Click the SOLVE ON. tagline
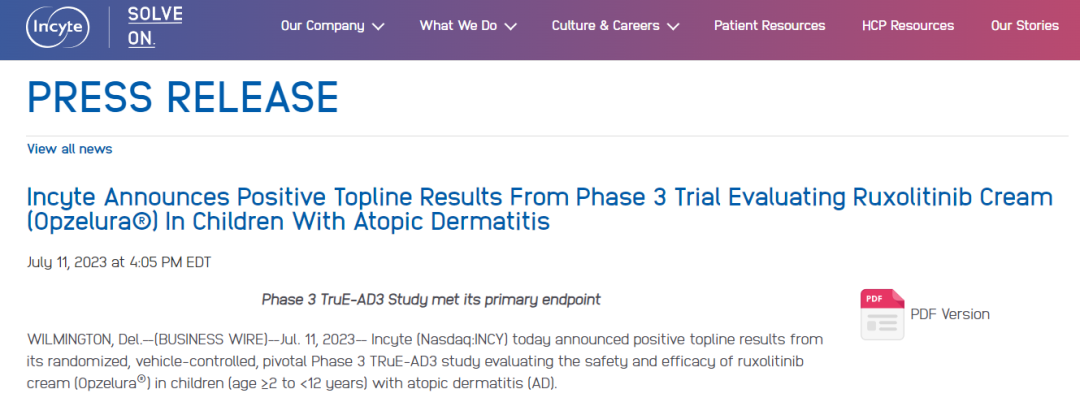 point(155,26)
